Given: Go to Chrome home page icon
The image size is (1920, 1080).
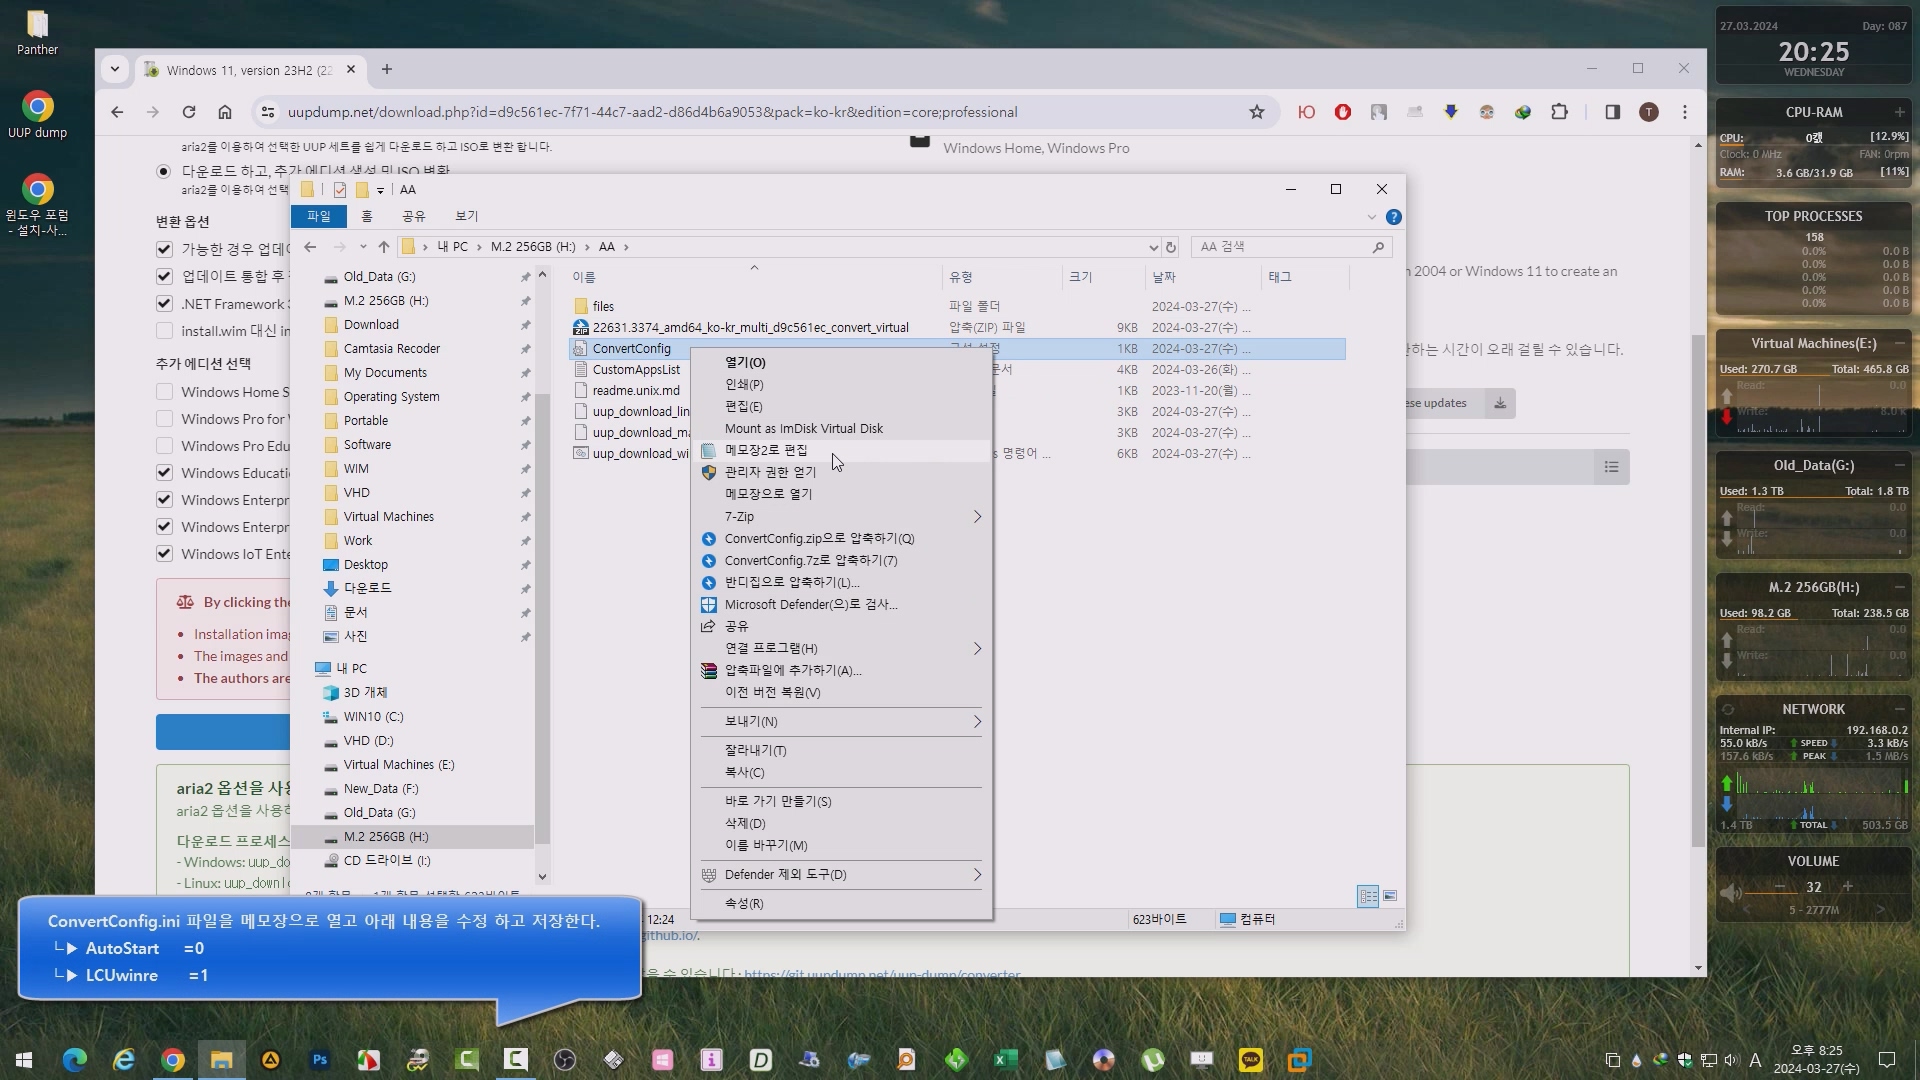Looking at the screenshot, I should 225,112.
